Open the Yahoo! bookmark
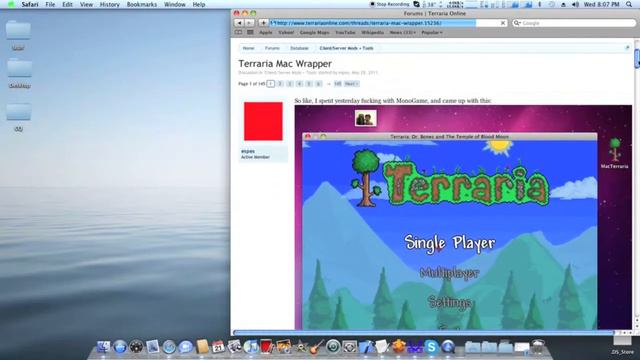 [x=286, y=32]
